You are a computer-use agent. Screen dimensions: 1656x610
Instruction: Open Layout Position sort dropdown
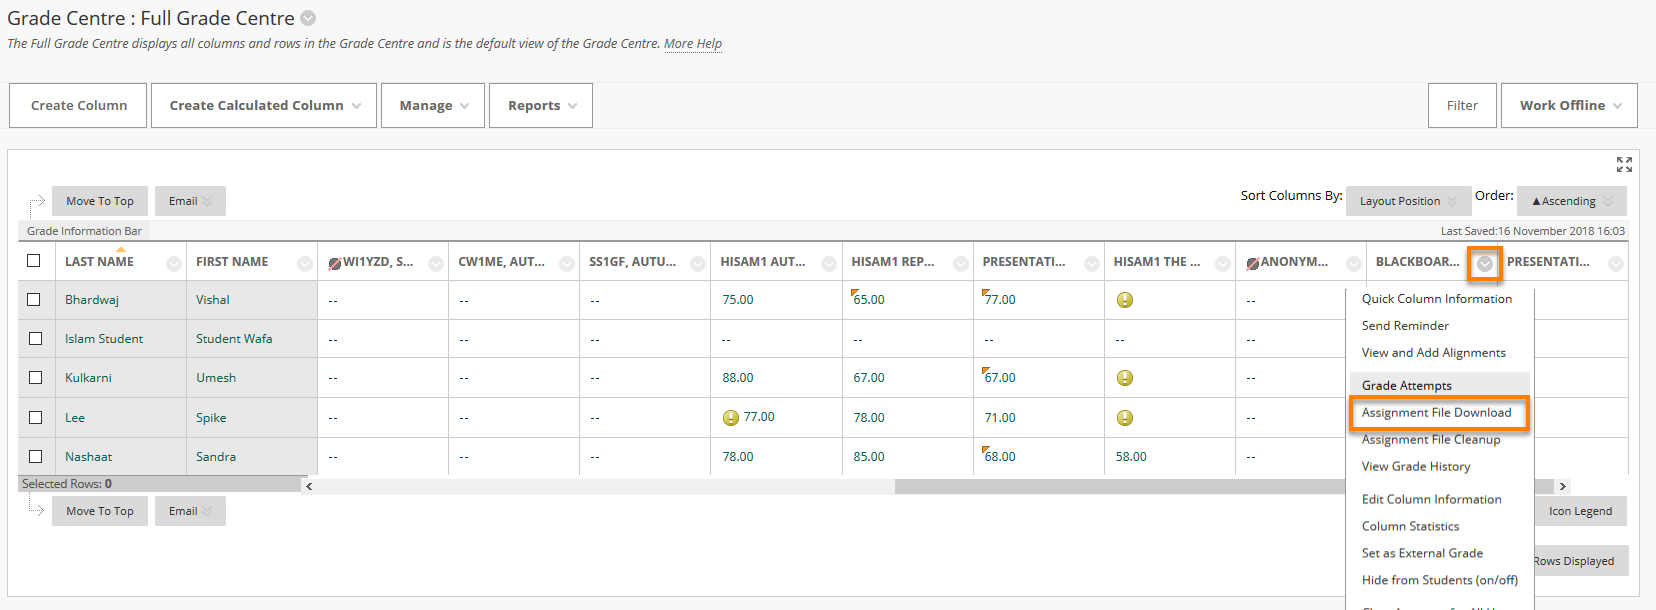1408,201
